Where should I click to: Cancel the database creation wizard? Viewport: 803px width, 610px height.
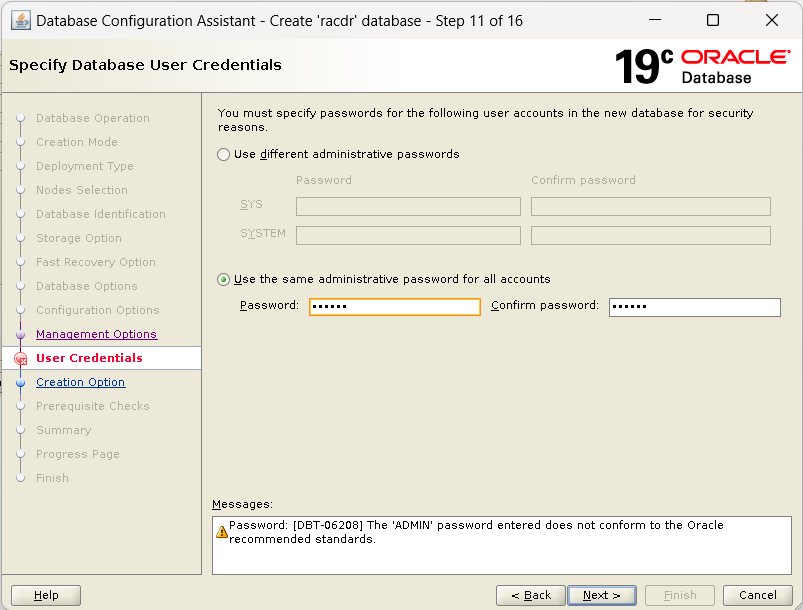pos(757,595)
